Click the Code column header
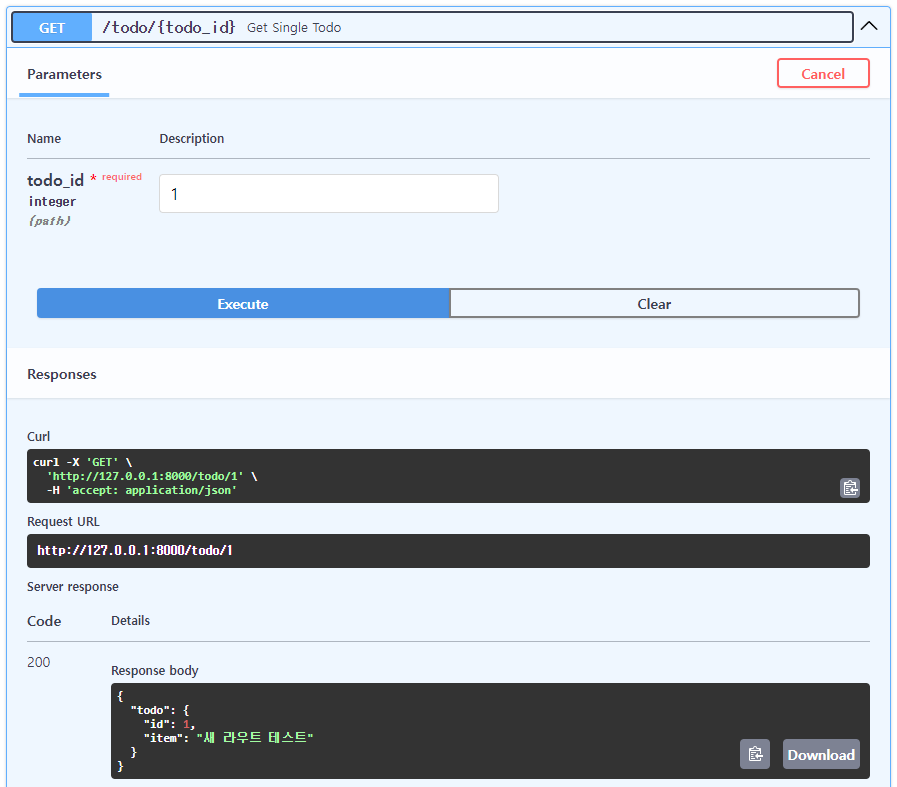Image resolution: width=897 pixels, height=787 pixels. [x=44, y=621]
